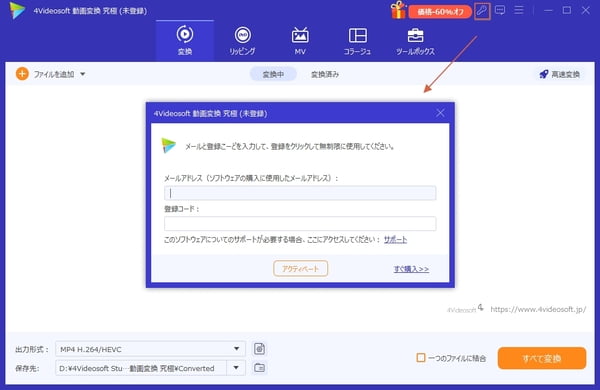This screenshot has width=600, height=390.
Task: Open the サポート link
Action: [x=395, y=240]
